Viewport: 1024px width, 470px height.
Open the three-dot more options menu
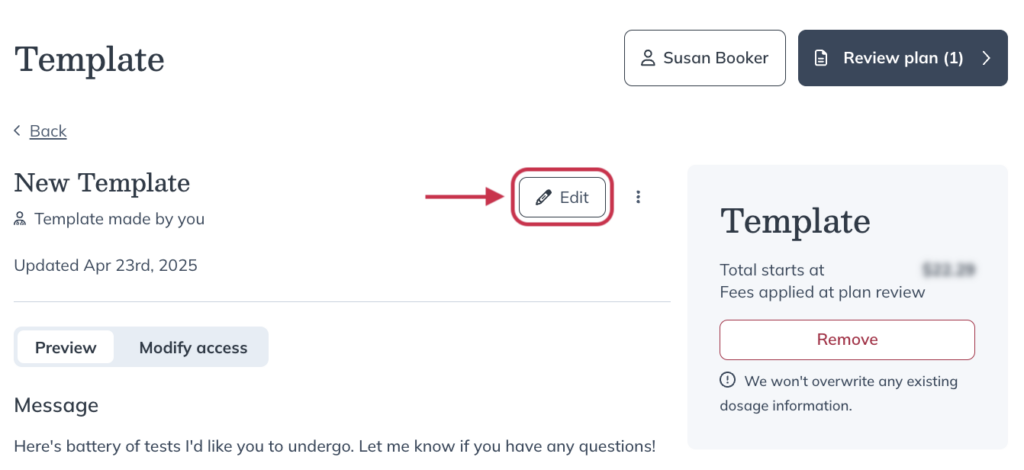[x=638, y=197]
